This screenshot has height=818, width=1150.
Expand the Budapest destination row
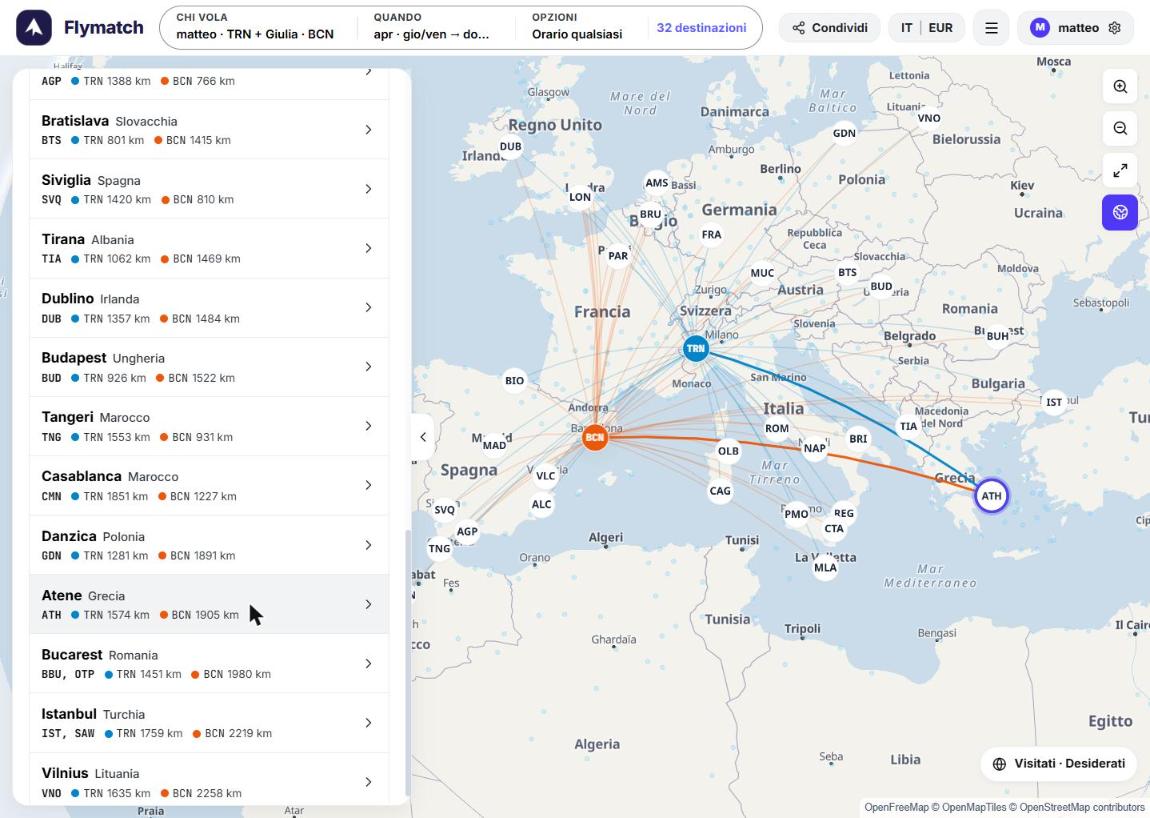[x=209, y=368]
